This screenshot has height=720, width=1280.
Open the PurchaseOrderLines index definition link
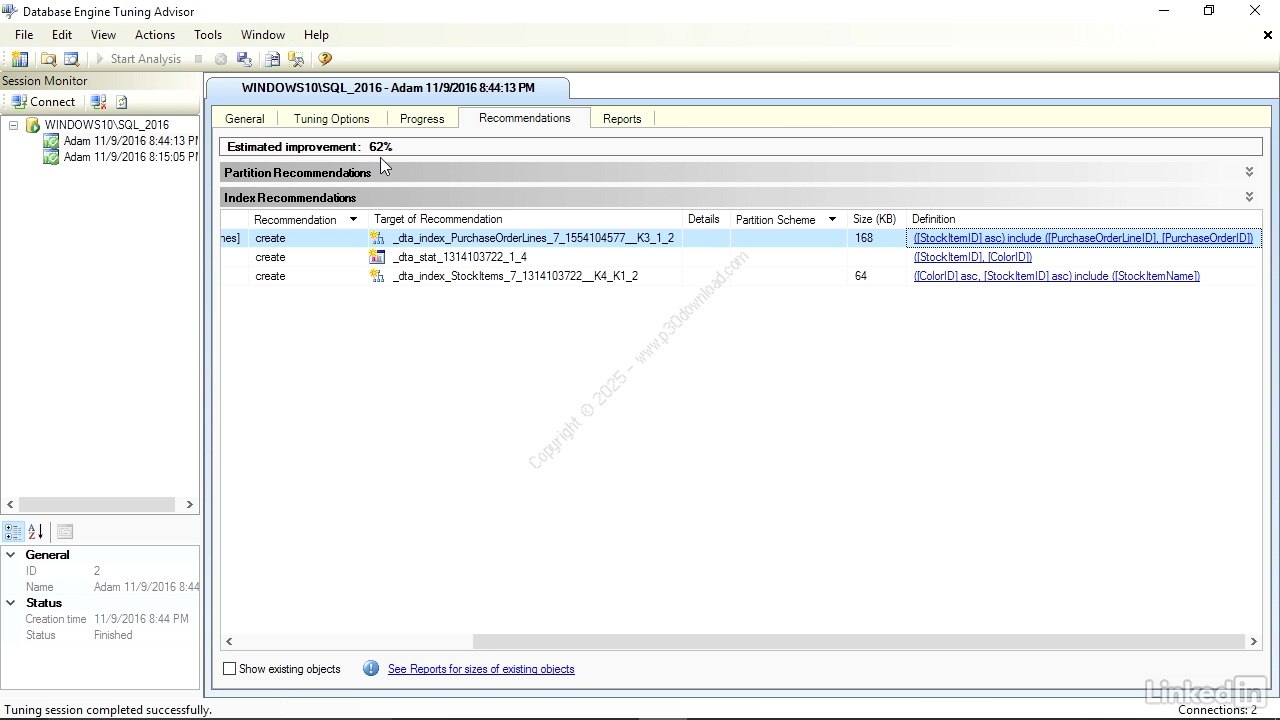tap(1083, 238)
